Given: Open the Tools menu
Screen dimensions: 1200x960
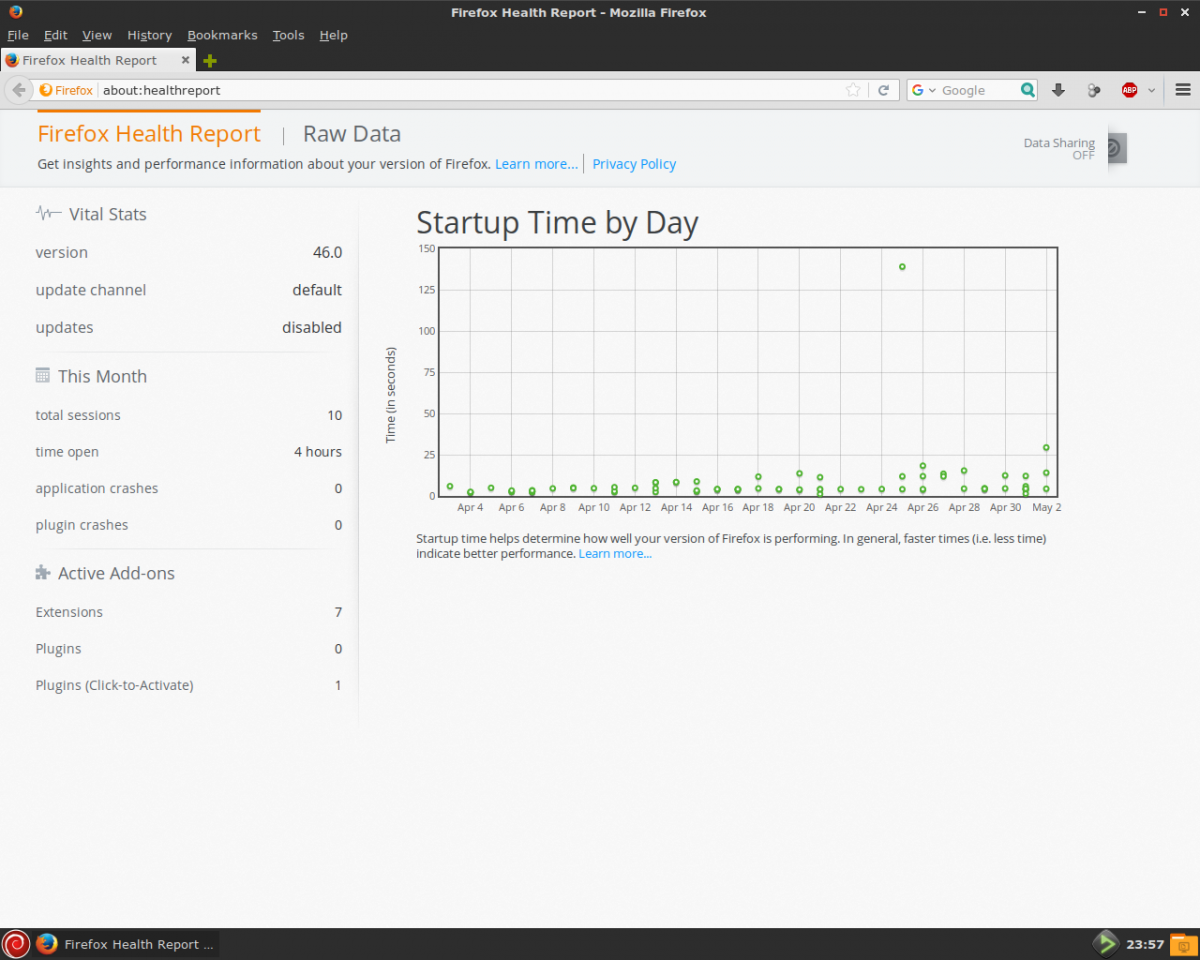Looking at the screenshot, I should (x=288, y=35).
